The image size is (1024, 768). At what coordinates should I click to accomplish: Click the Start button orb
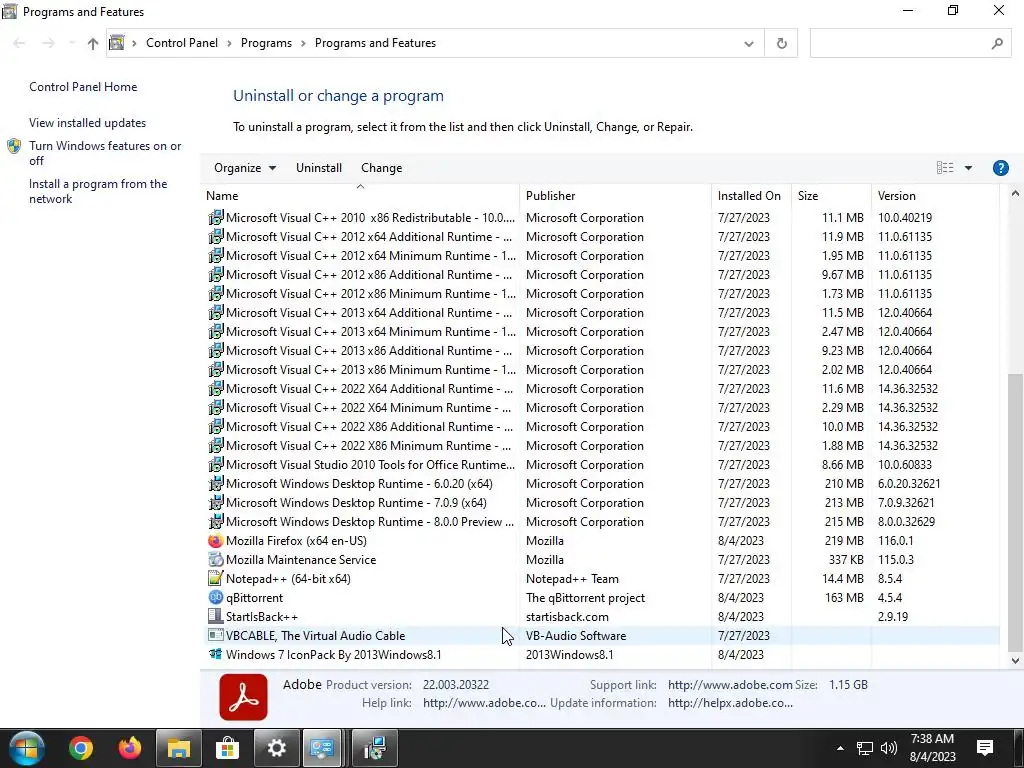click(x=26, y=748)
